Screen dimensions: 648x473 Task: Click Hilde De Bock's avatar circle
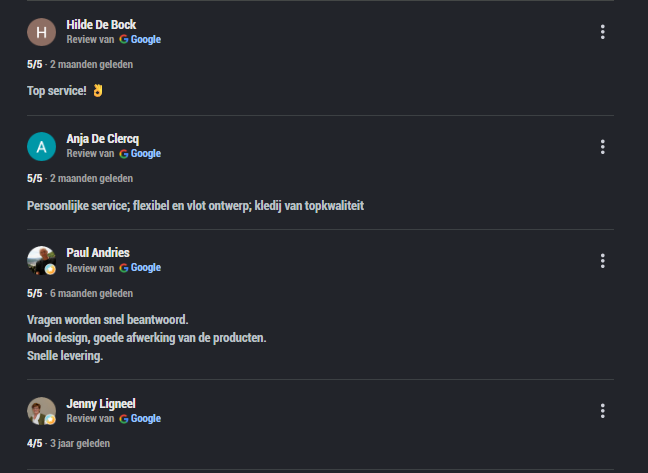tap(41, 32)
